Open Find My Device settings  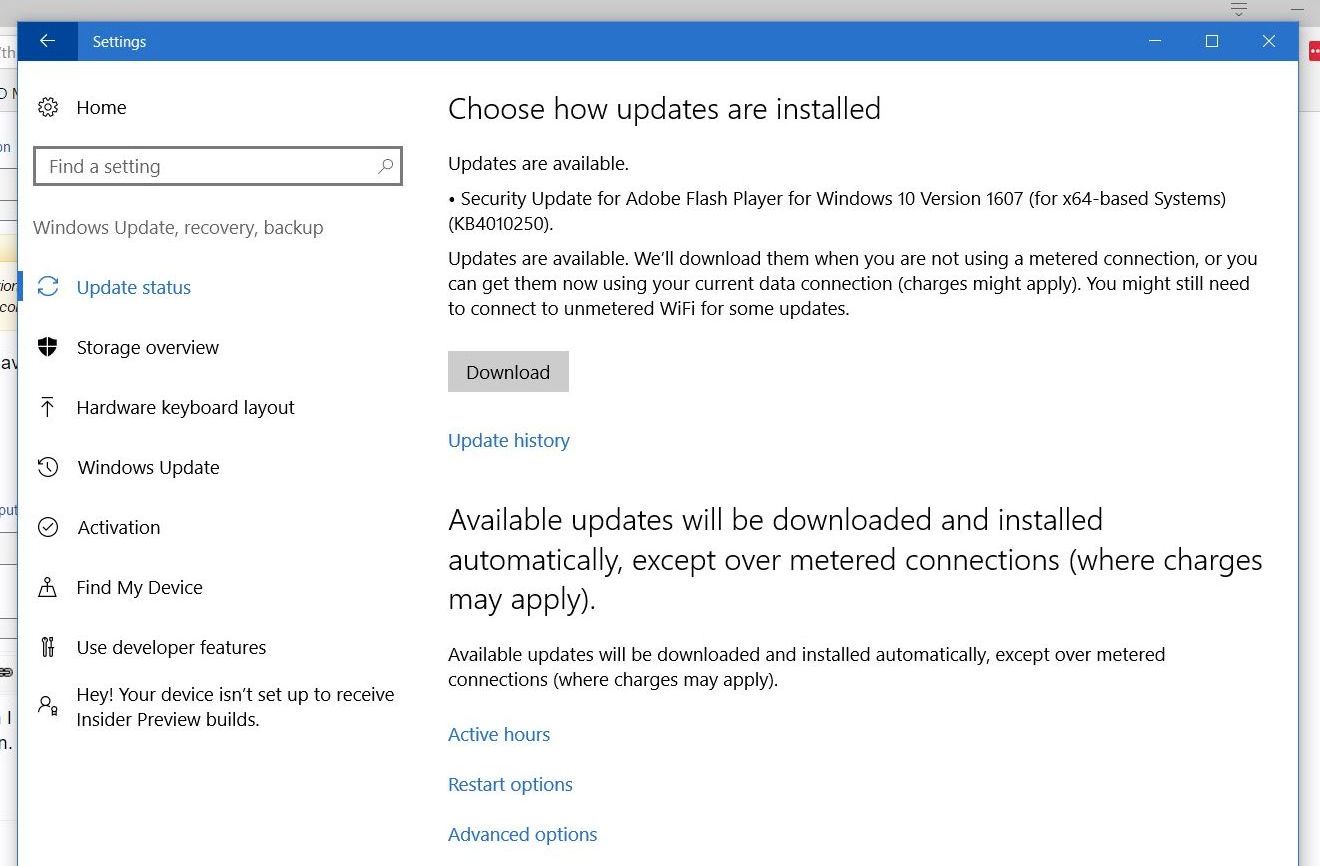coord(139,587)
